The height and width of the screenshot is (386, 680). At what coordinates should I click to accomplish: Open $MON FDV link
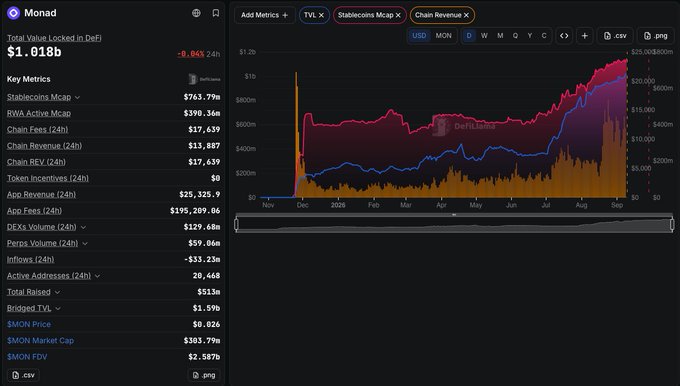[27, 357]
